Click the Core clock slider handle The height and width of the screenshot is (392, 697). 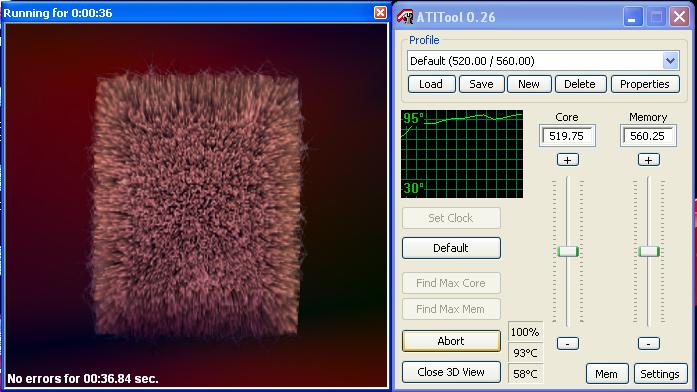tap(568, 252)
